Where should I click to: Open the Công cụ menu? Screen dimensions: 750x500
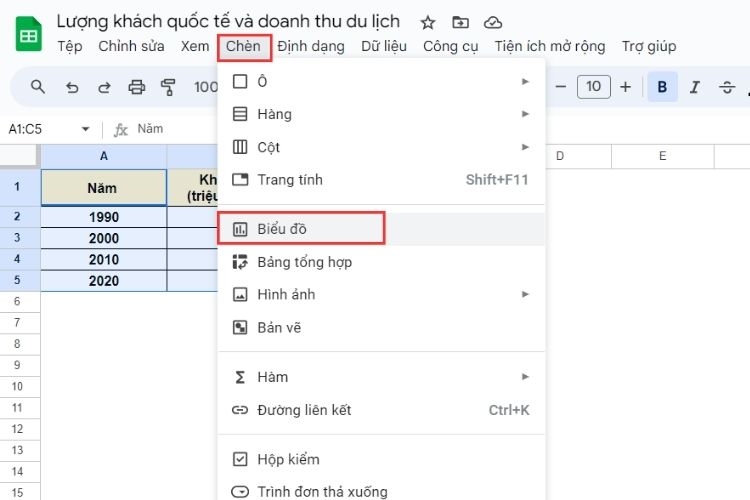tap(451, 46)
